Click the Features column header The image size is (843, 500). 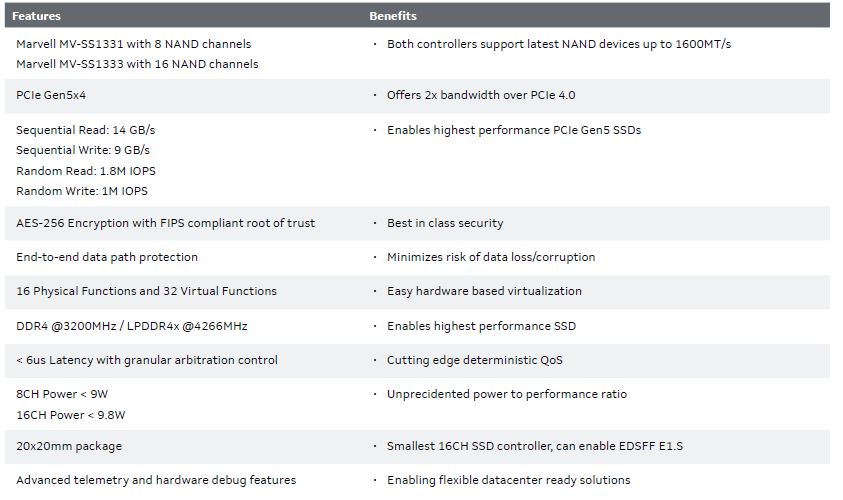pyautogui.click(x=36, y=16)
